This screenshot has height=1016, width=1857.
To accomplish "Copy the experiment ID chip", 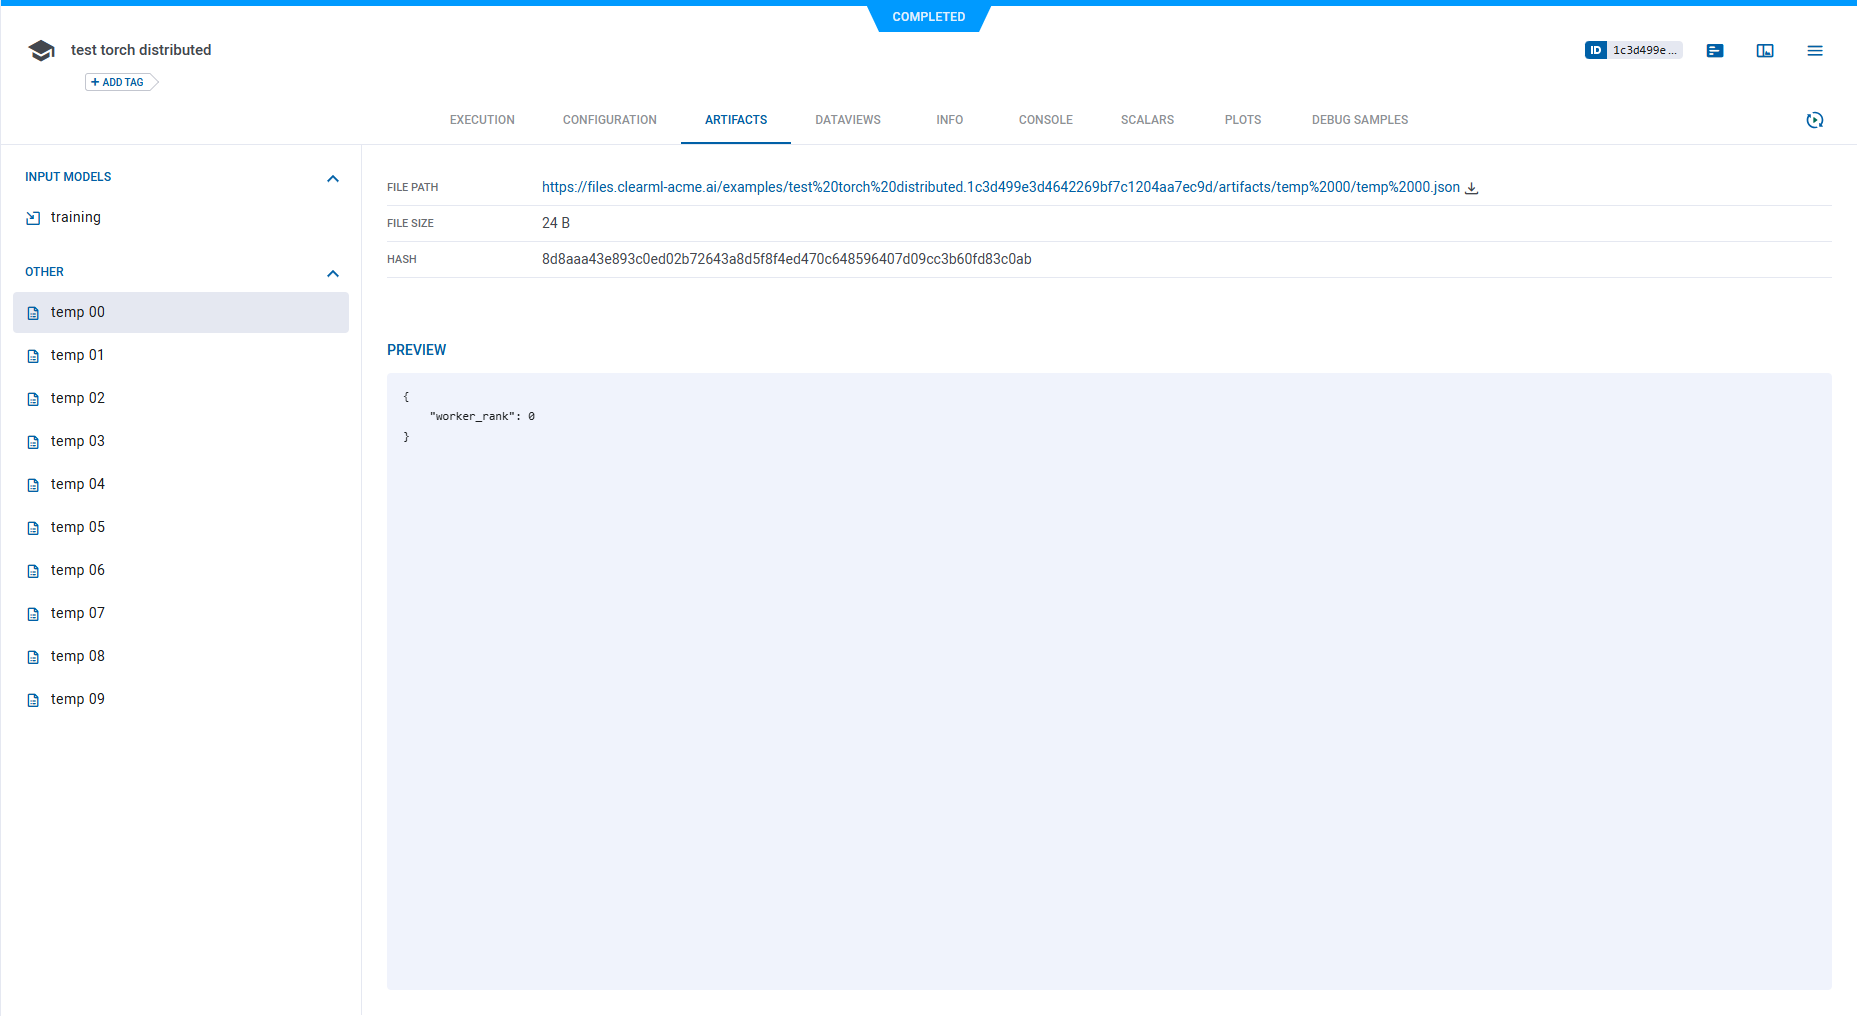I will [1634, 50].
